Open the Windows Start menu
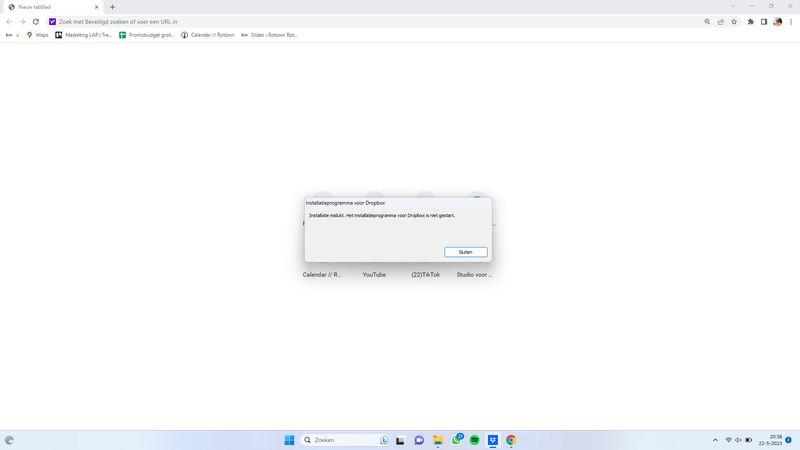Viewport: 800px width, 450px height. pyautogui.click(x=289, y=440)
